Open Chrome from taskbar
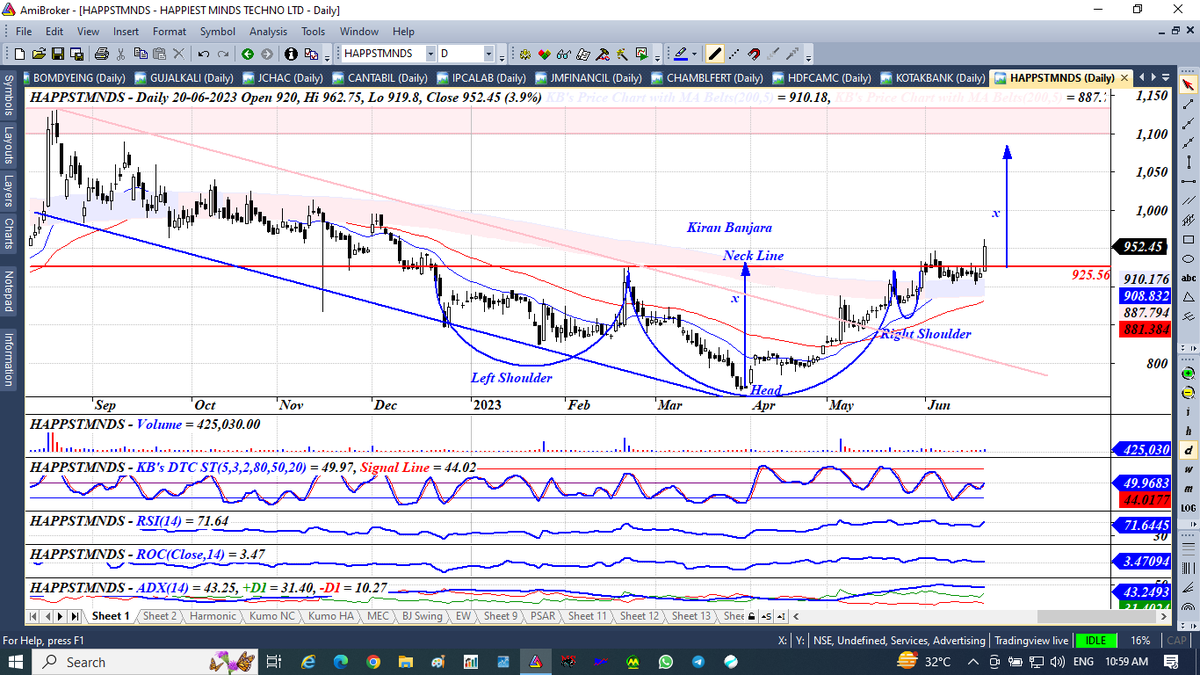Screen dimensions: 1200x675 pyautogui.click(x=372, y=662)
